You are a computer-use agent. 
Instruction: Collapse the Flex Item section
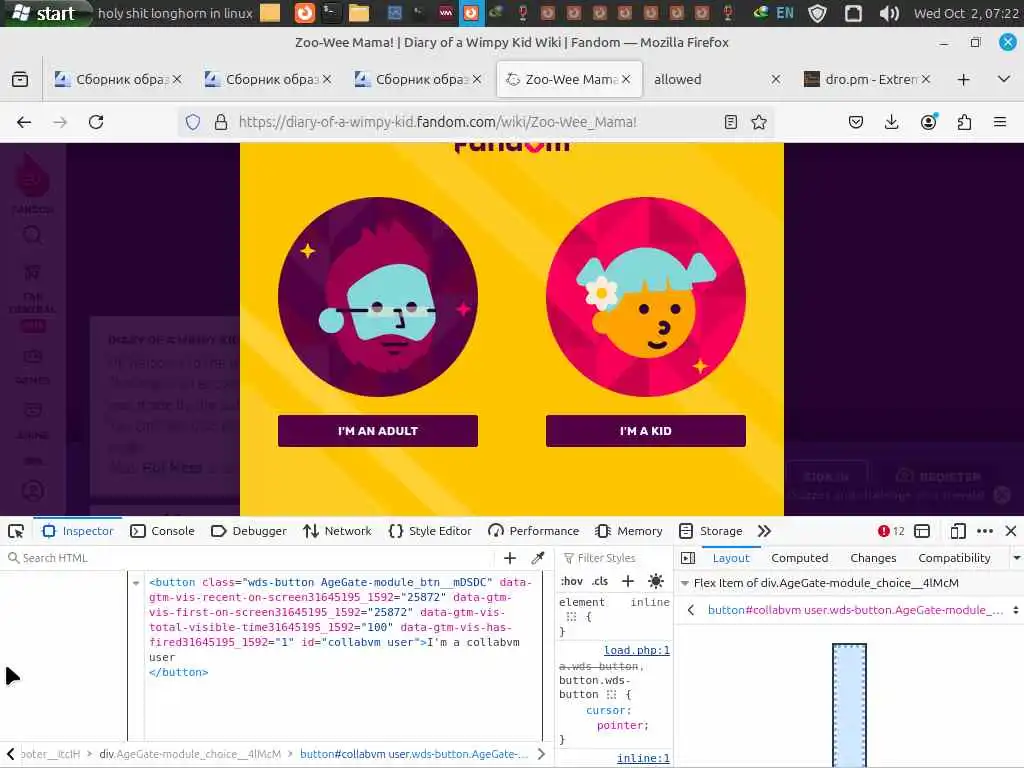tap(685, 583)
